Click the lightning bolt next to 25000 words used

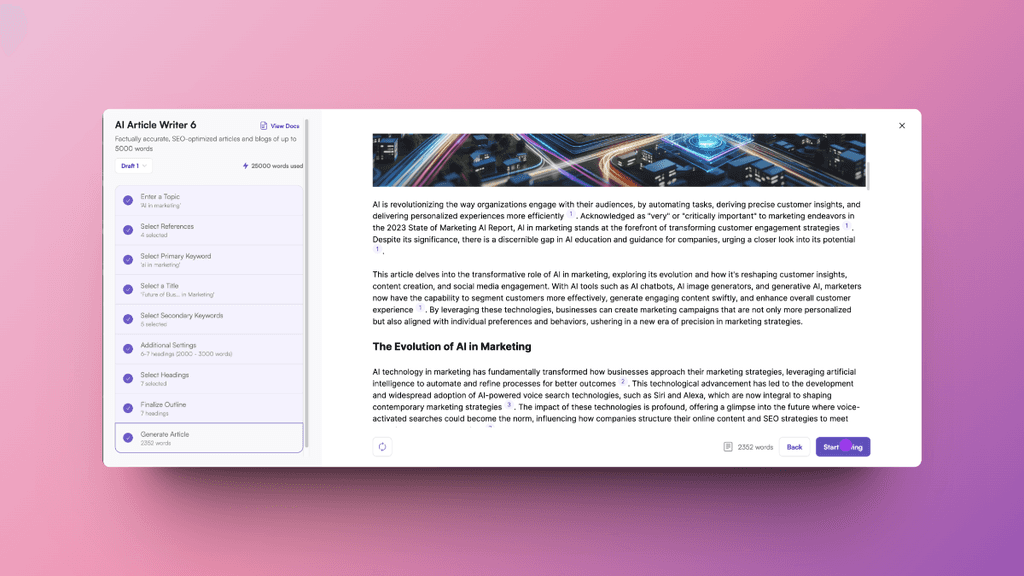(248, 166)
